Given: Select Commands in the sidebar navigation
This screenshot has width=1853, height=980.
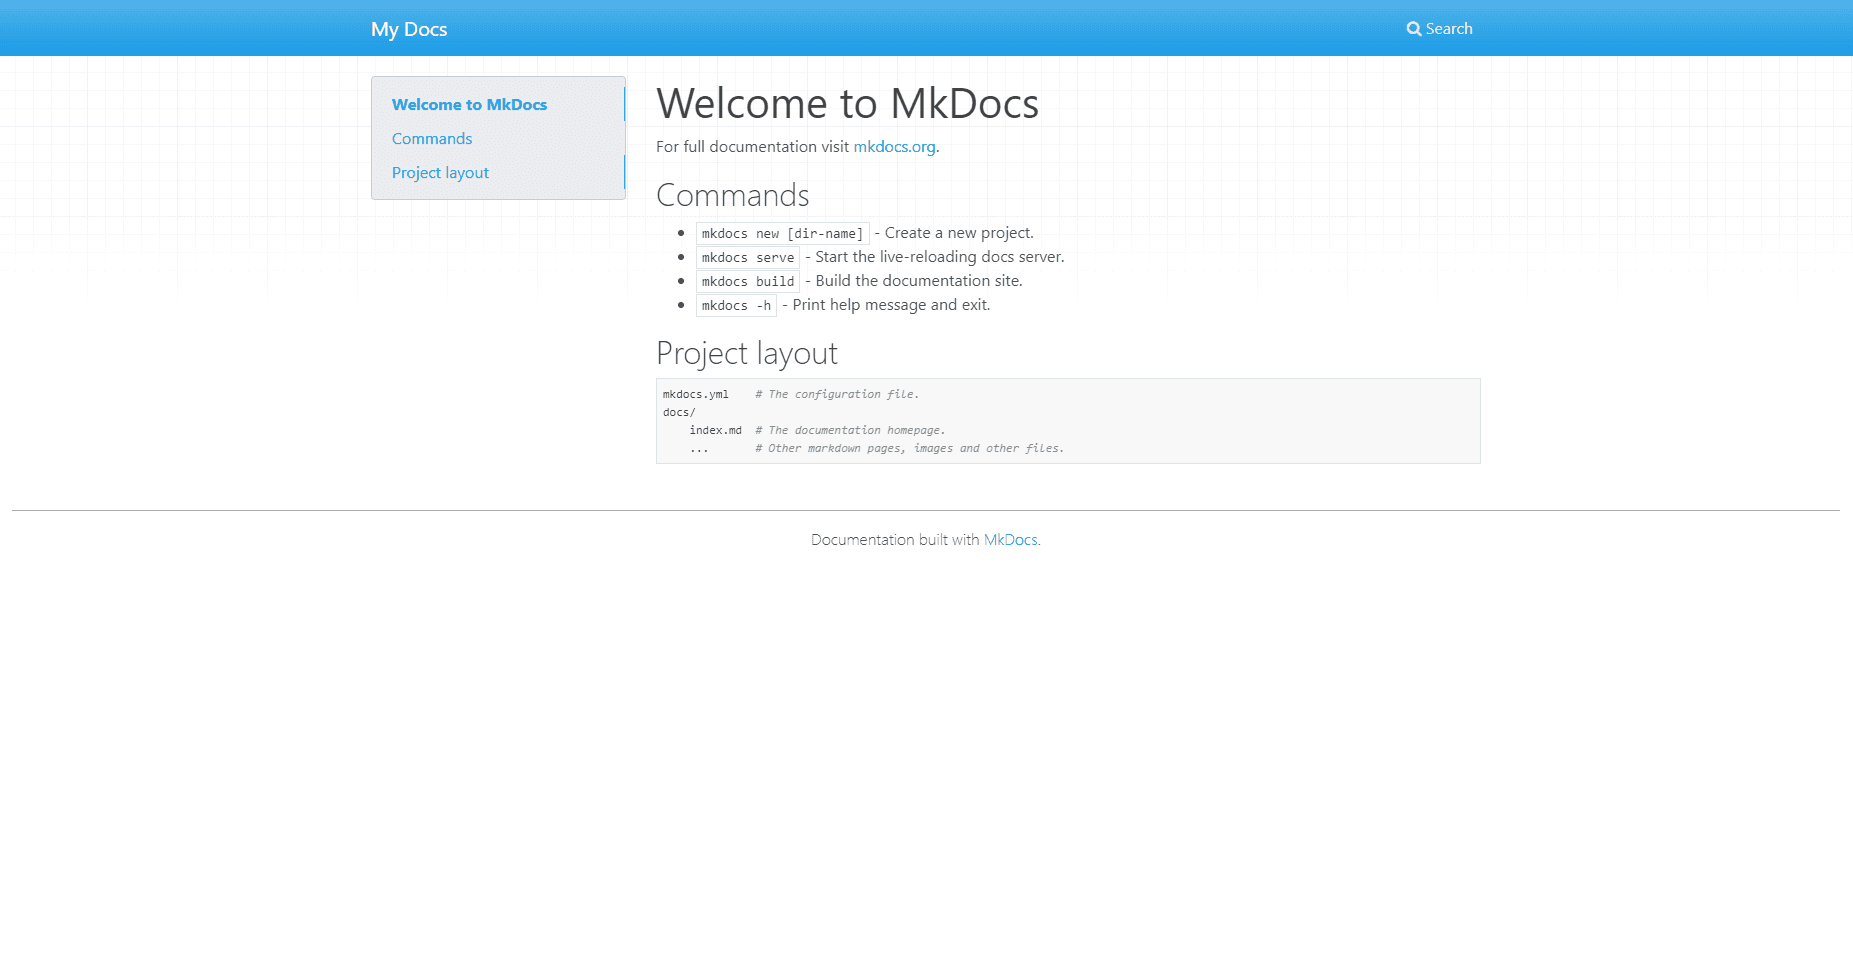Looking at the screenshot, I should pos(432,138).
